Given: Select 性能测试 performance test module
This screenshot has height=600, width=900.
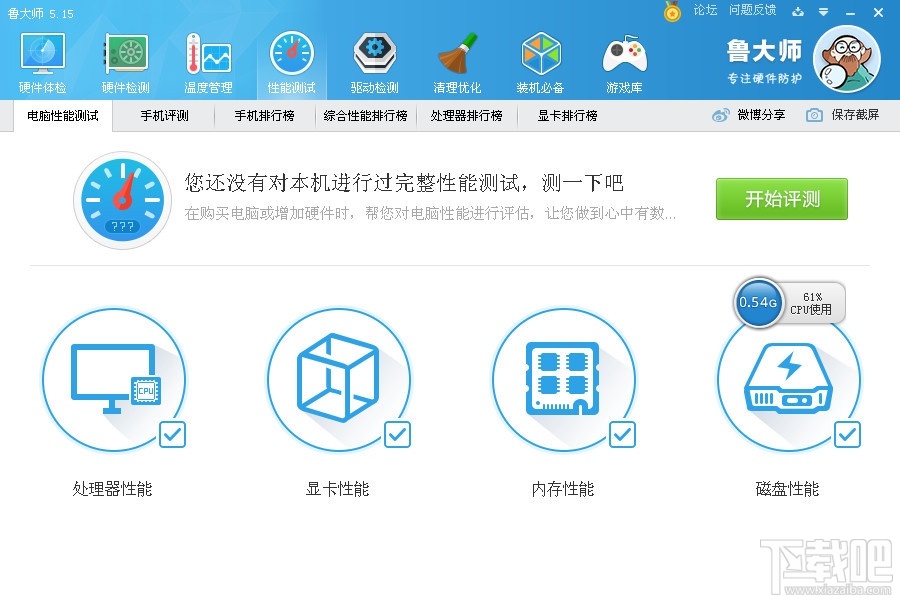Looking at the screenshot, I should pos(292,63).
